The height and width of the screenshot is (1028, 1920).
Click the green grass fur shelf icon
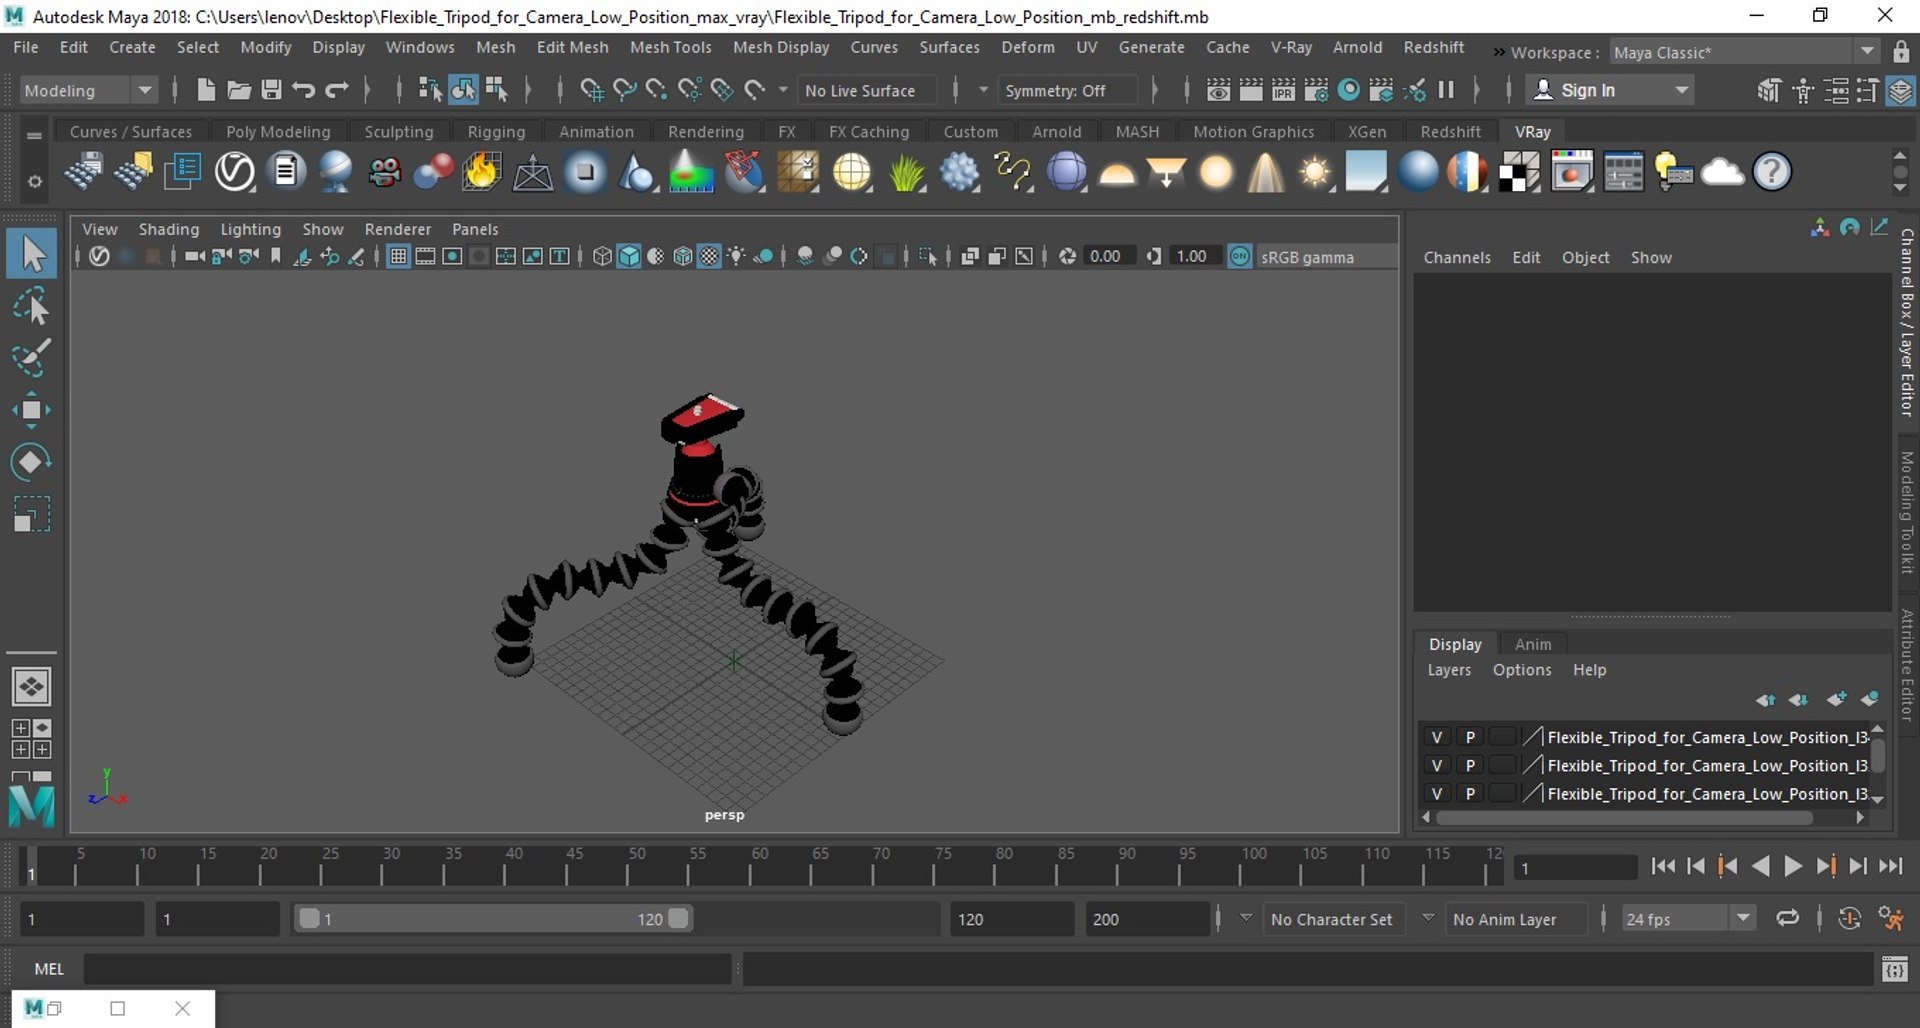906,172
